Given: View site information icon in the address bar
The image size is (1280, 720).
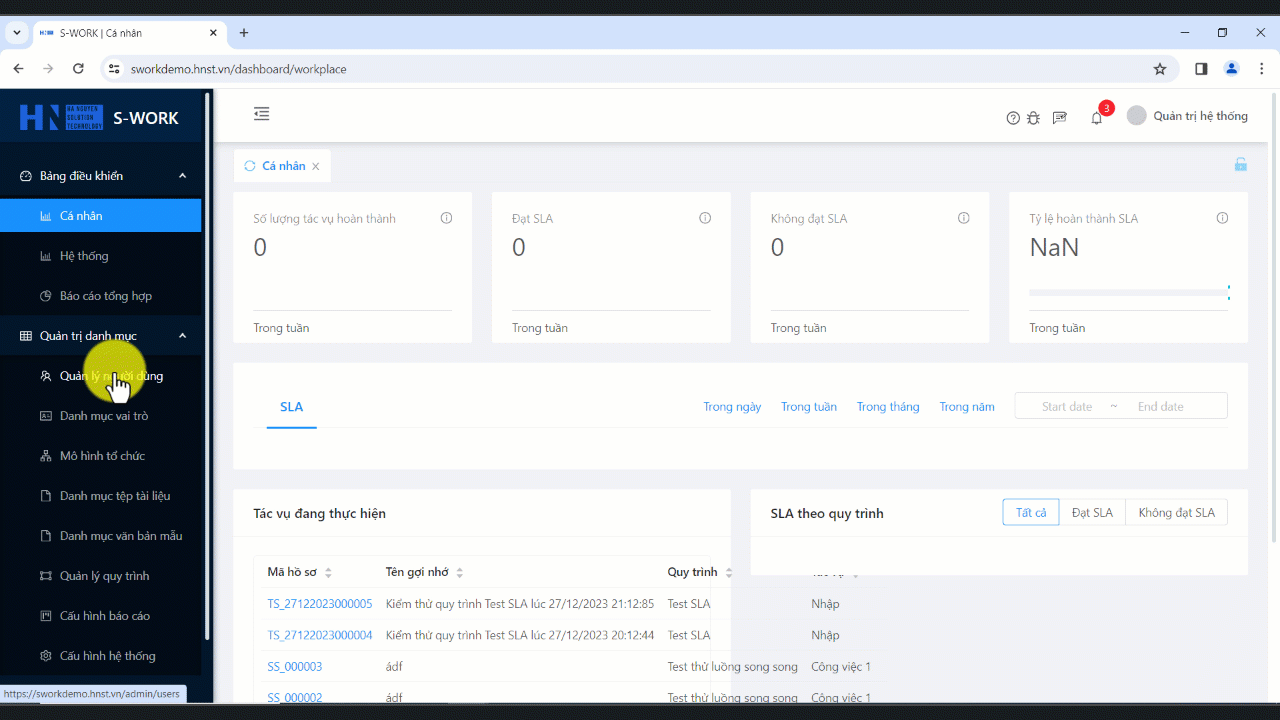Looking at the screenshot, I should click(x=114, y=69).
